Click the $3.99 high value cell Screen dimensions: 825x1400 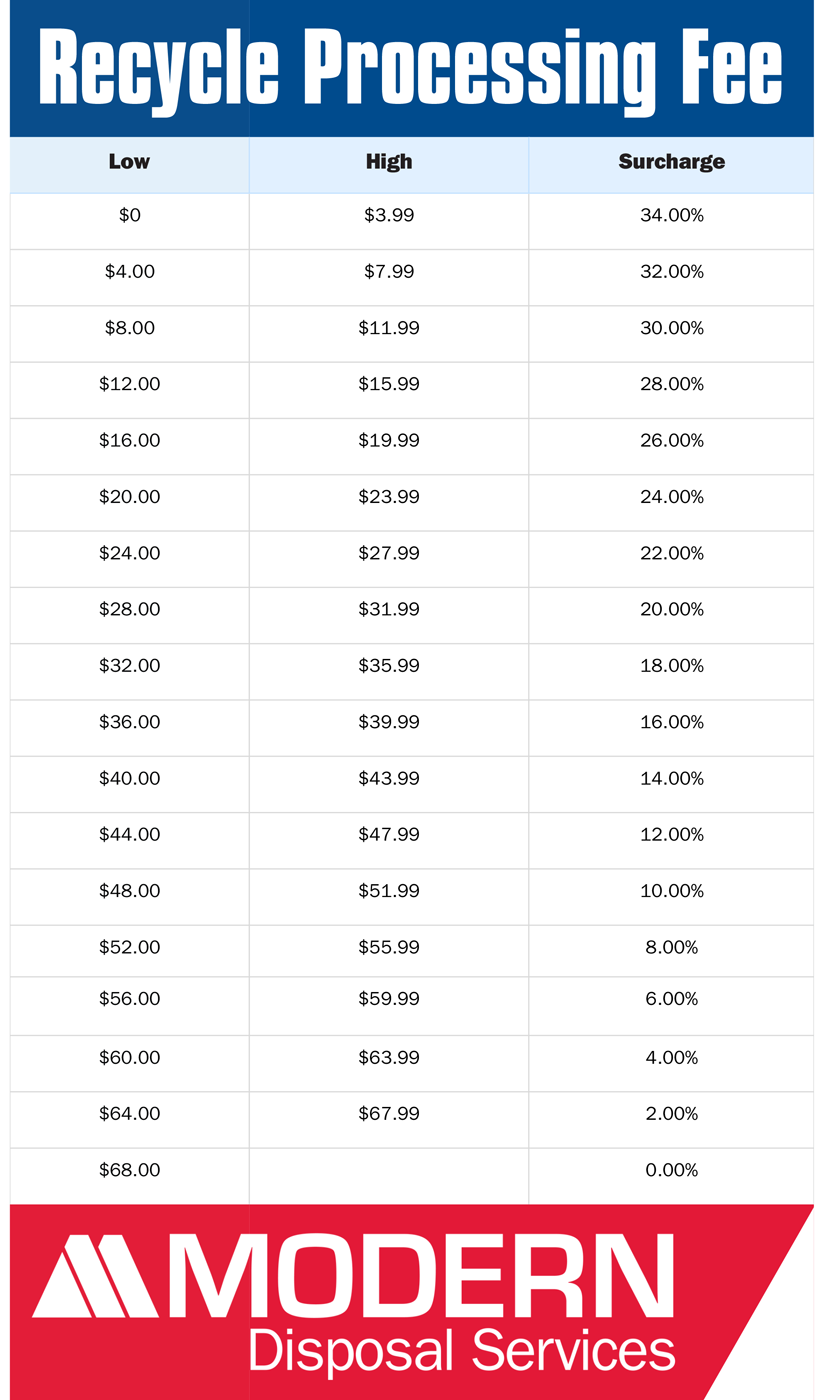tap(389, 215)
